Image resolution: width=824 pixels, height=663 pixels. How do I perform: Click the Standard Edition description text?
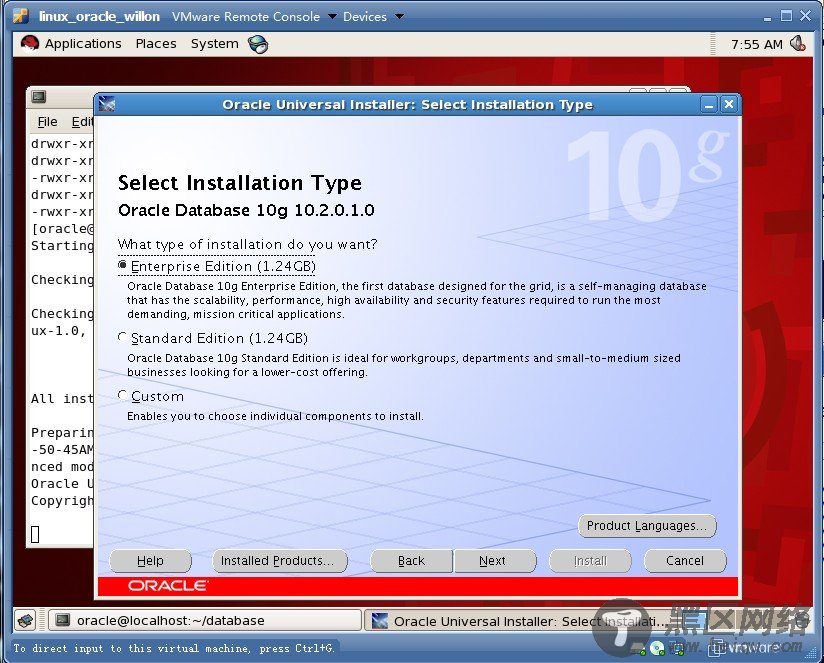click(404, 365)
